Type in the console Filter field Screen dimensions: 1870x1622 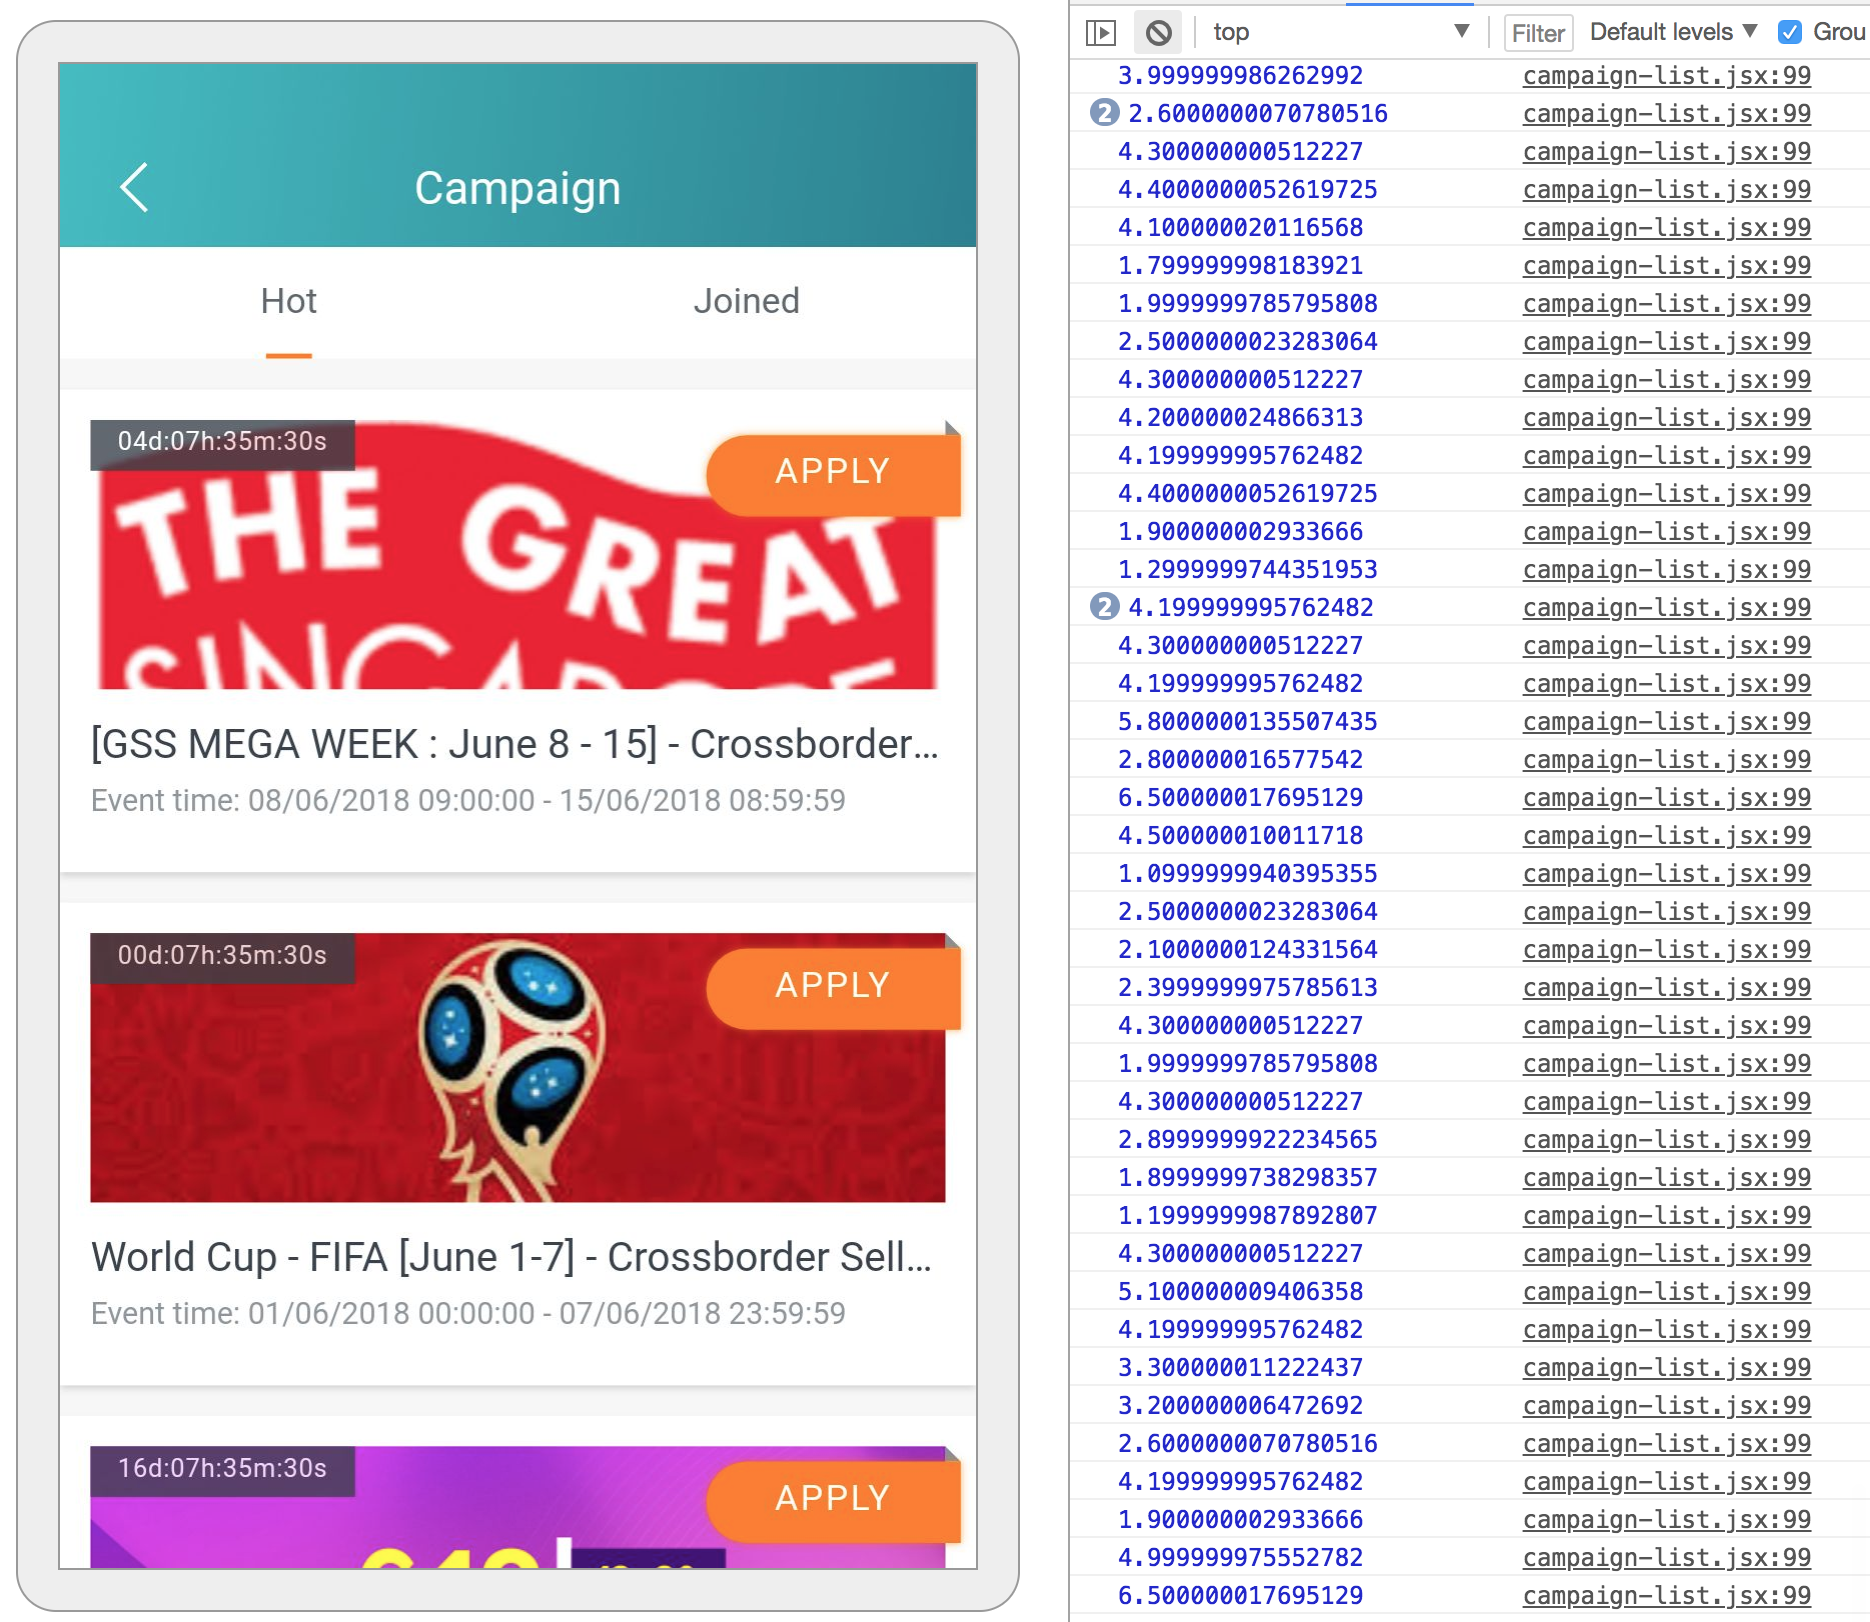[x=1538, y=33]
